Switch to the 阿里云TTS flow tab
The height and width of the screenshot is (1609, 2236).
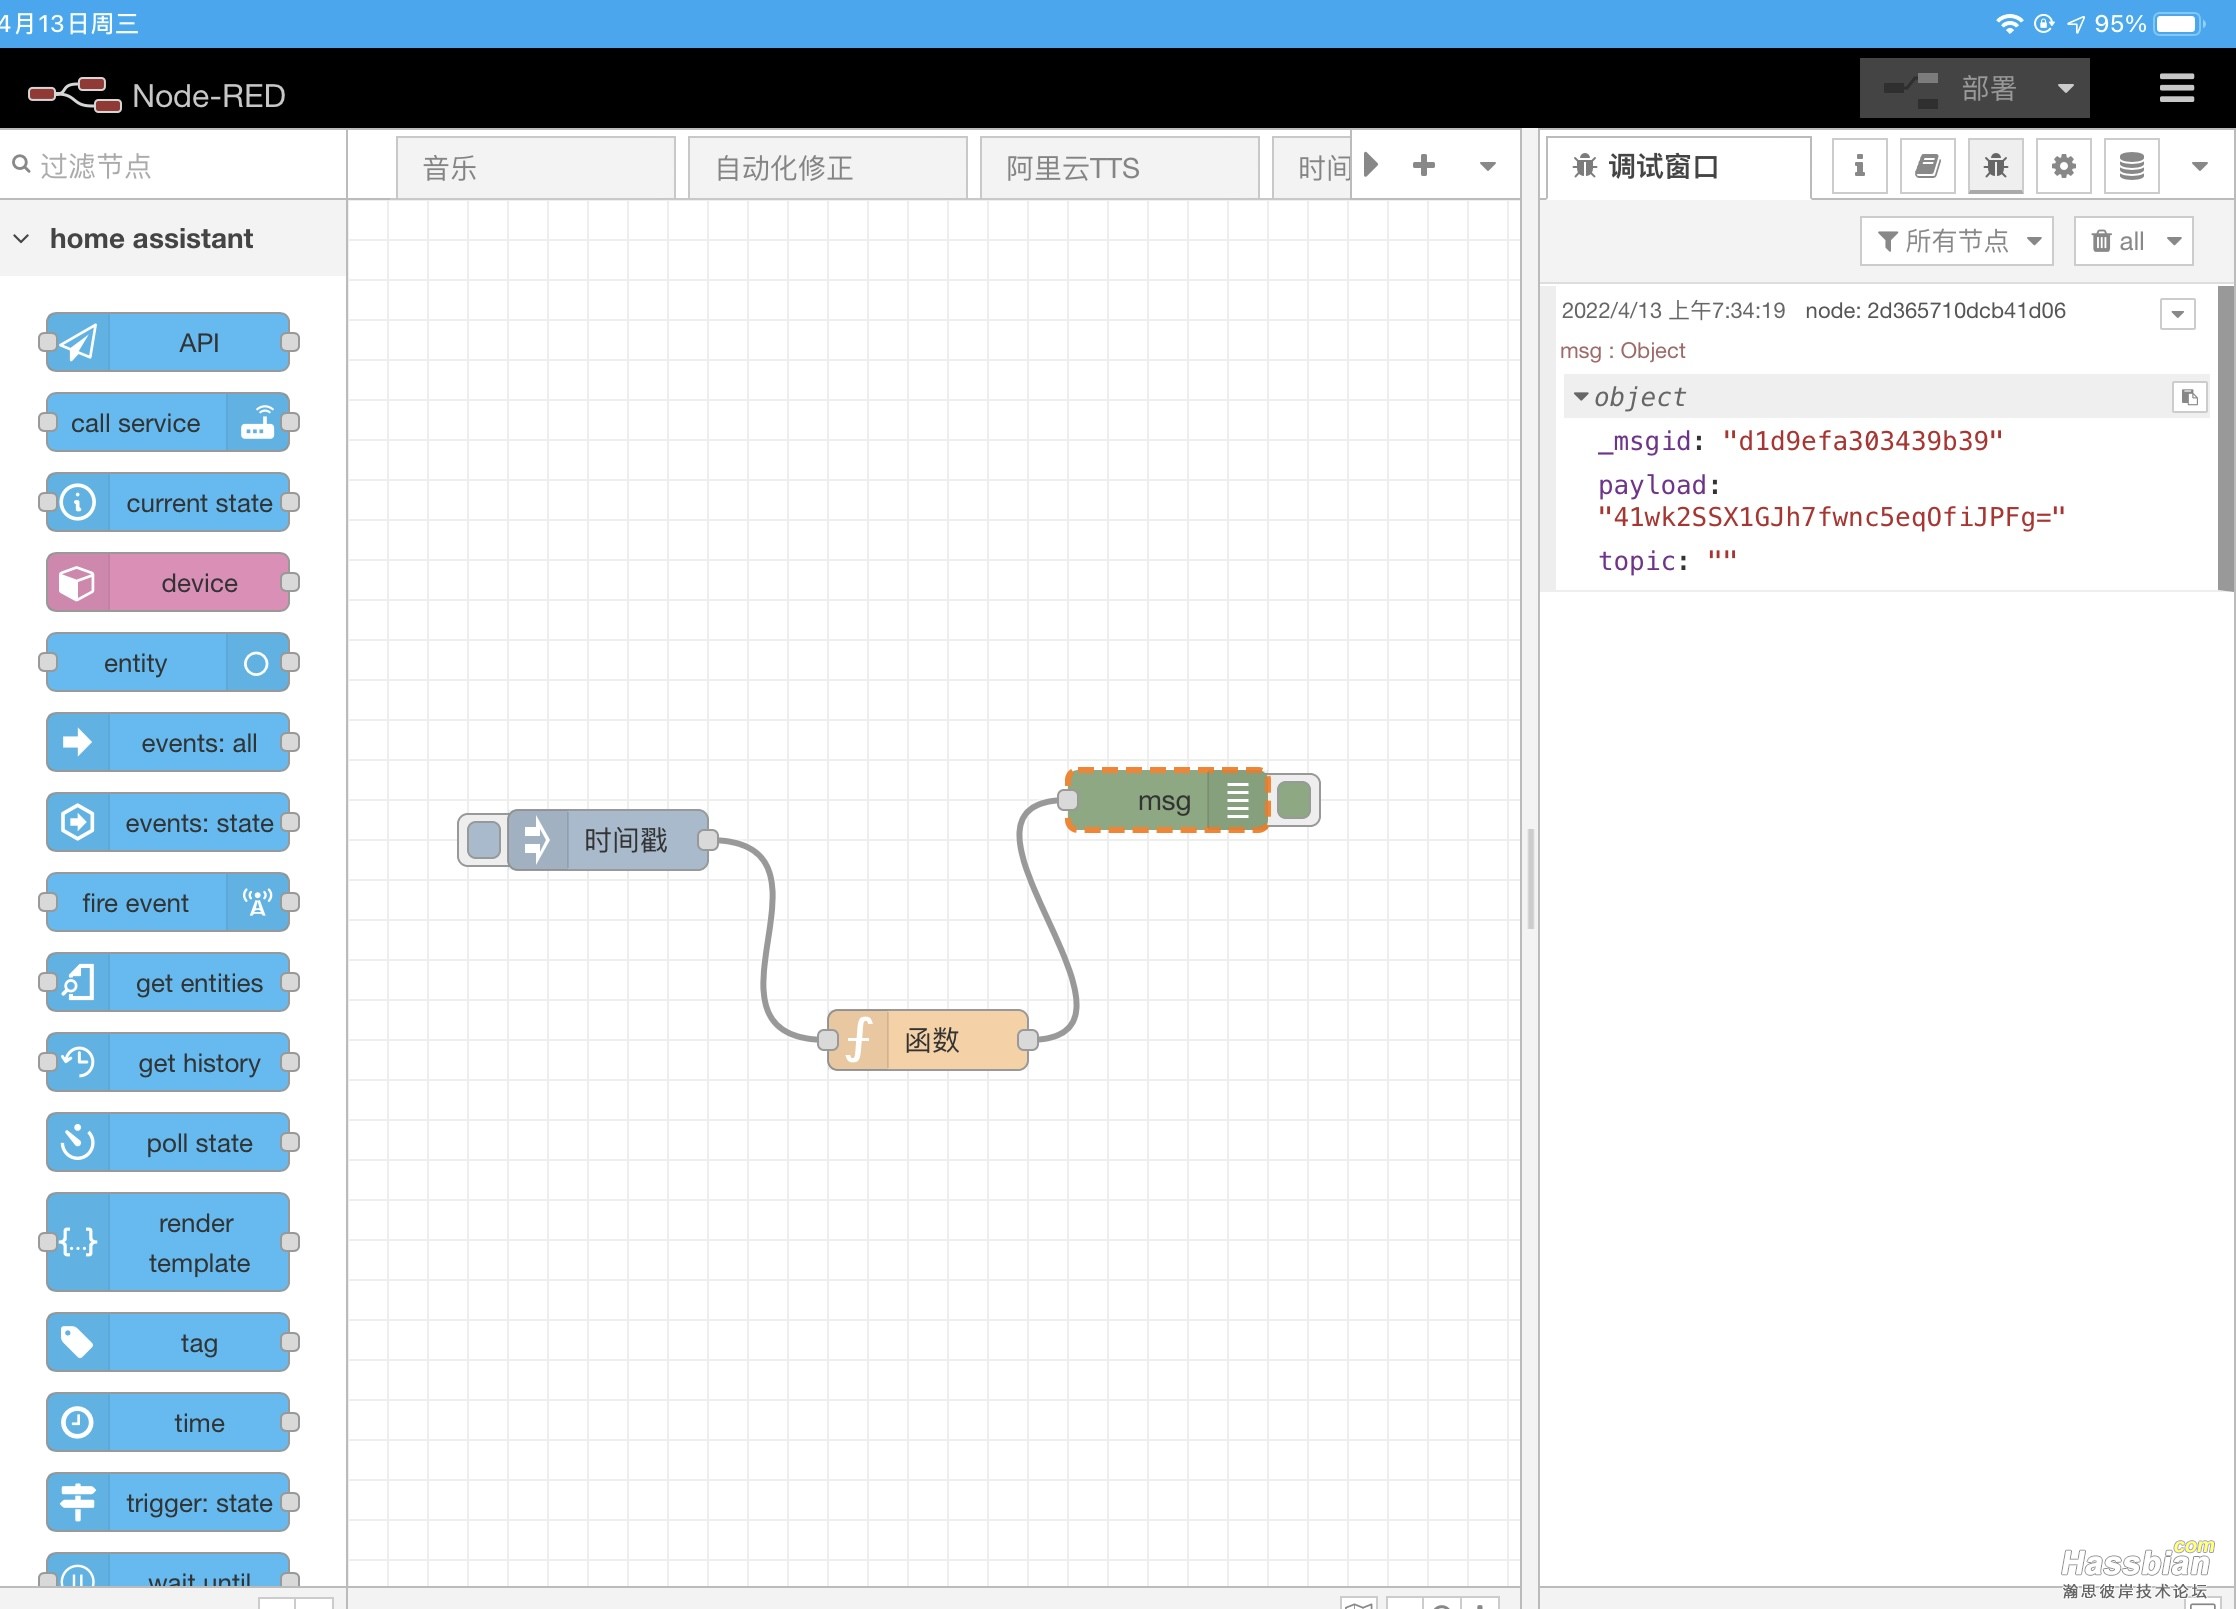[x=1119, y=167]
